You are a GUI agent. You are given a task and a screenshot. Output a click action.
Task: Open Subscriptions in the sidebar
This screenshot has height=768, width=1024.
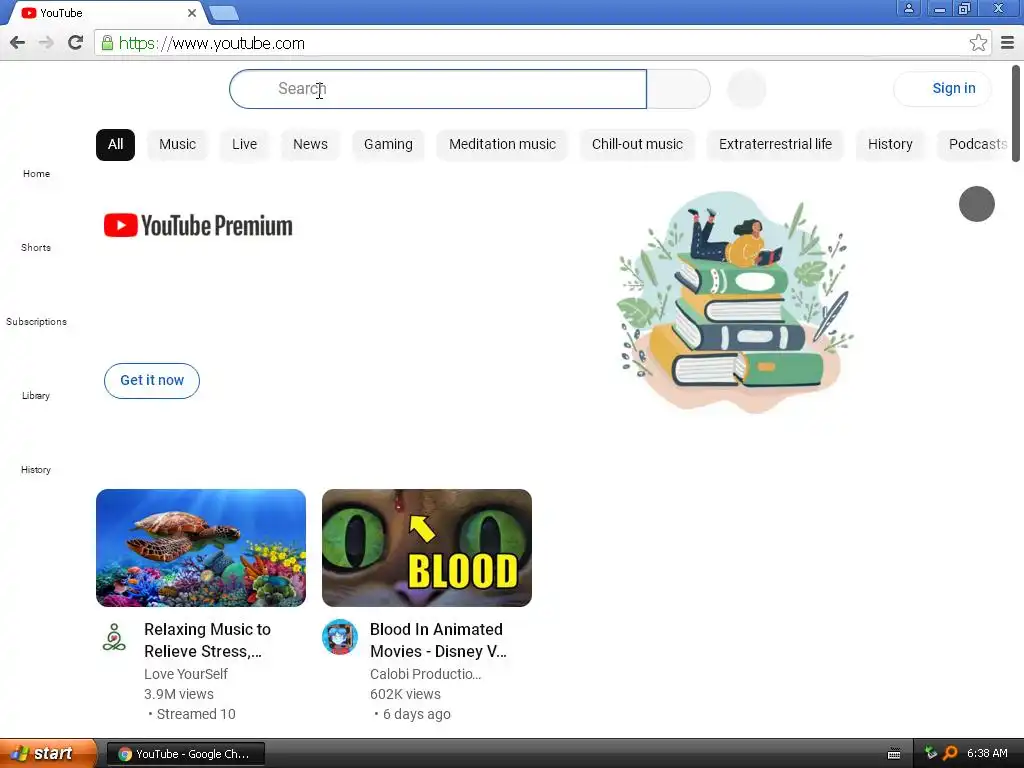(37, 321)
